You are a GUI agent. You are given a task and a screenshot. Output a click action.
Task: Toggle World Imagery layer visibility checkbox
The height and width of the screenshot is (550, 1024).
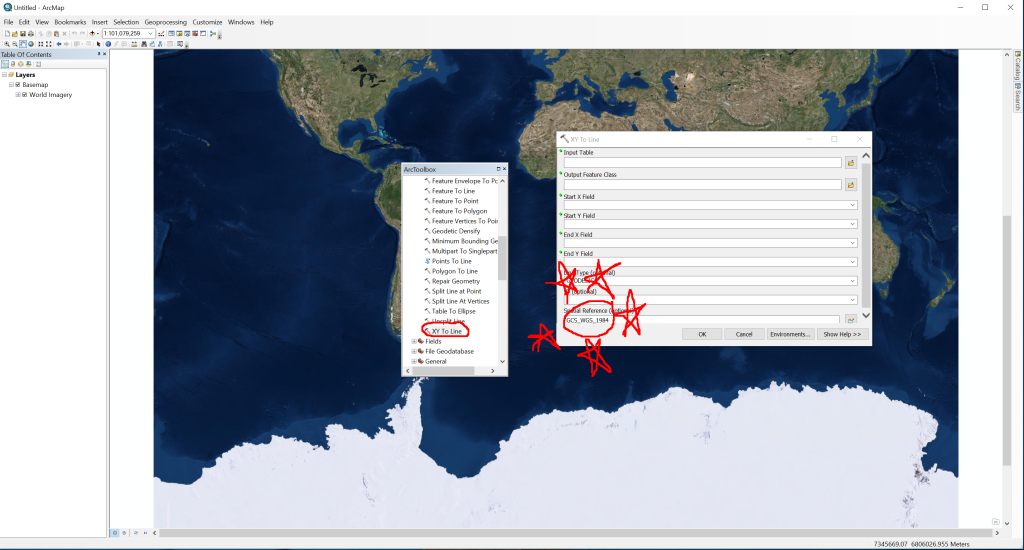[25, 95]
